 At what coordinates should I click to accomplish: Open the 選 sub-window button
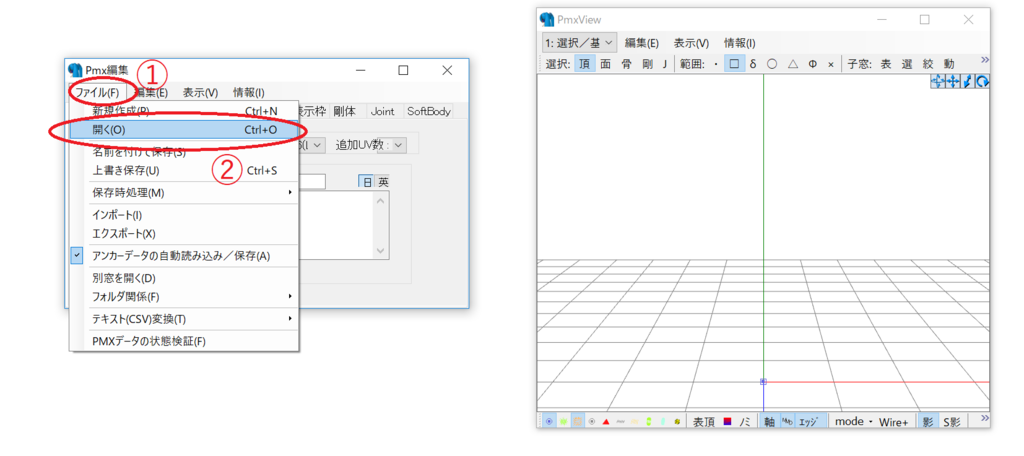(906, 64)
